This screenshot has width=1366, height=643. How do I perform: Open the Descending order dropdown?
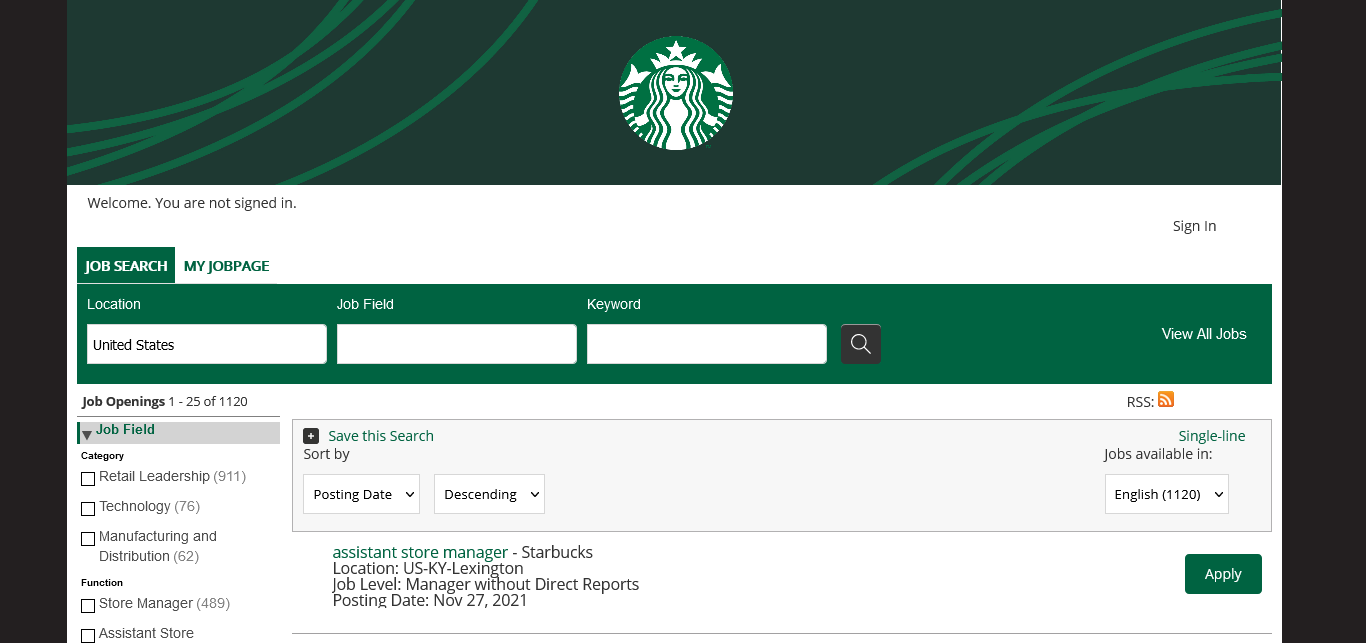coord(489,494)
